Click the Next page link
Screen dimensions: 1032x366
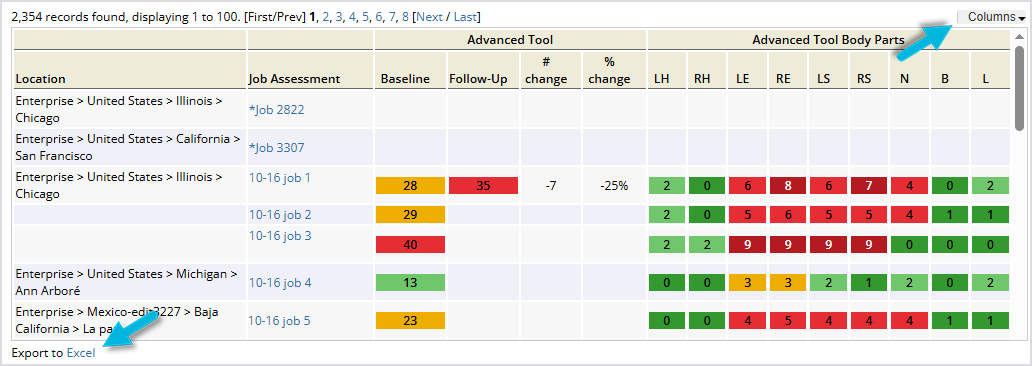[x=429, y=17]
